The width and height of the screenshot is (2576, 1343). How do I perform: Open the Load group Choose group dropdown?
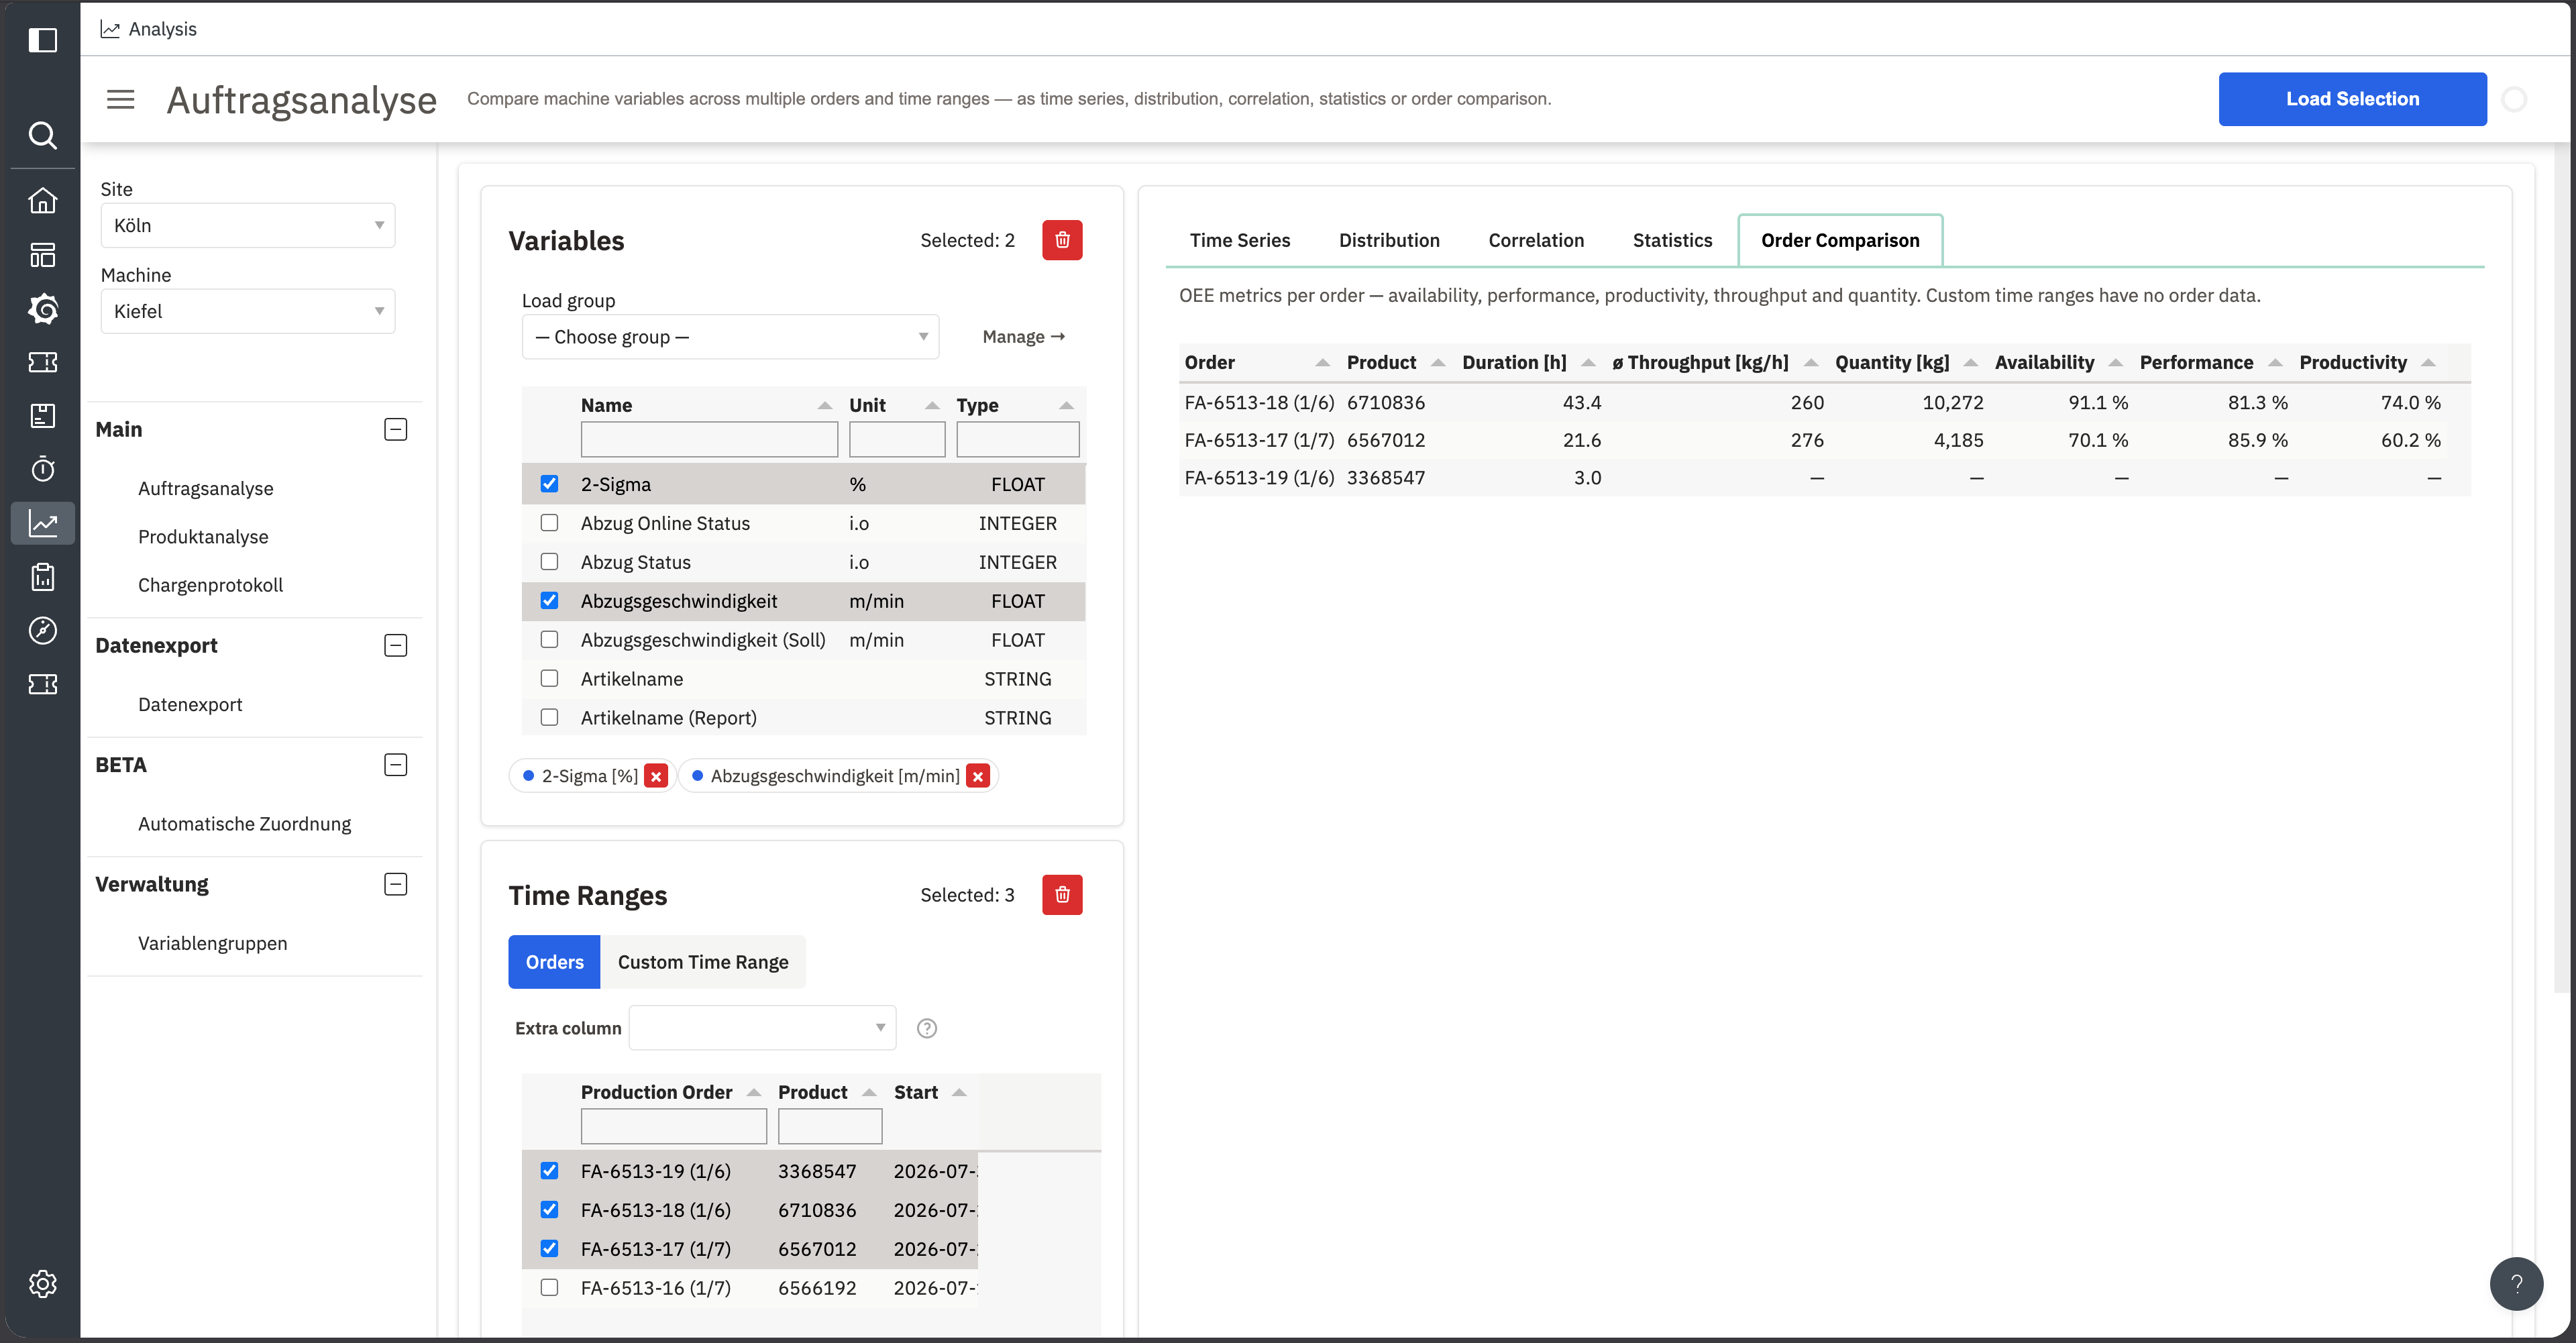pos(730,337)
